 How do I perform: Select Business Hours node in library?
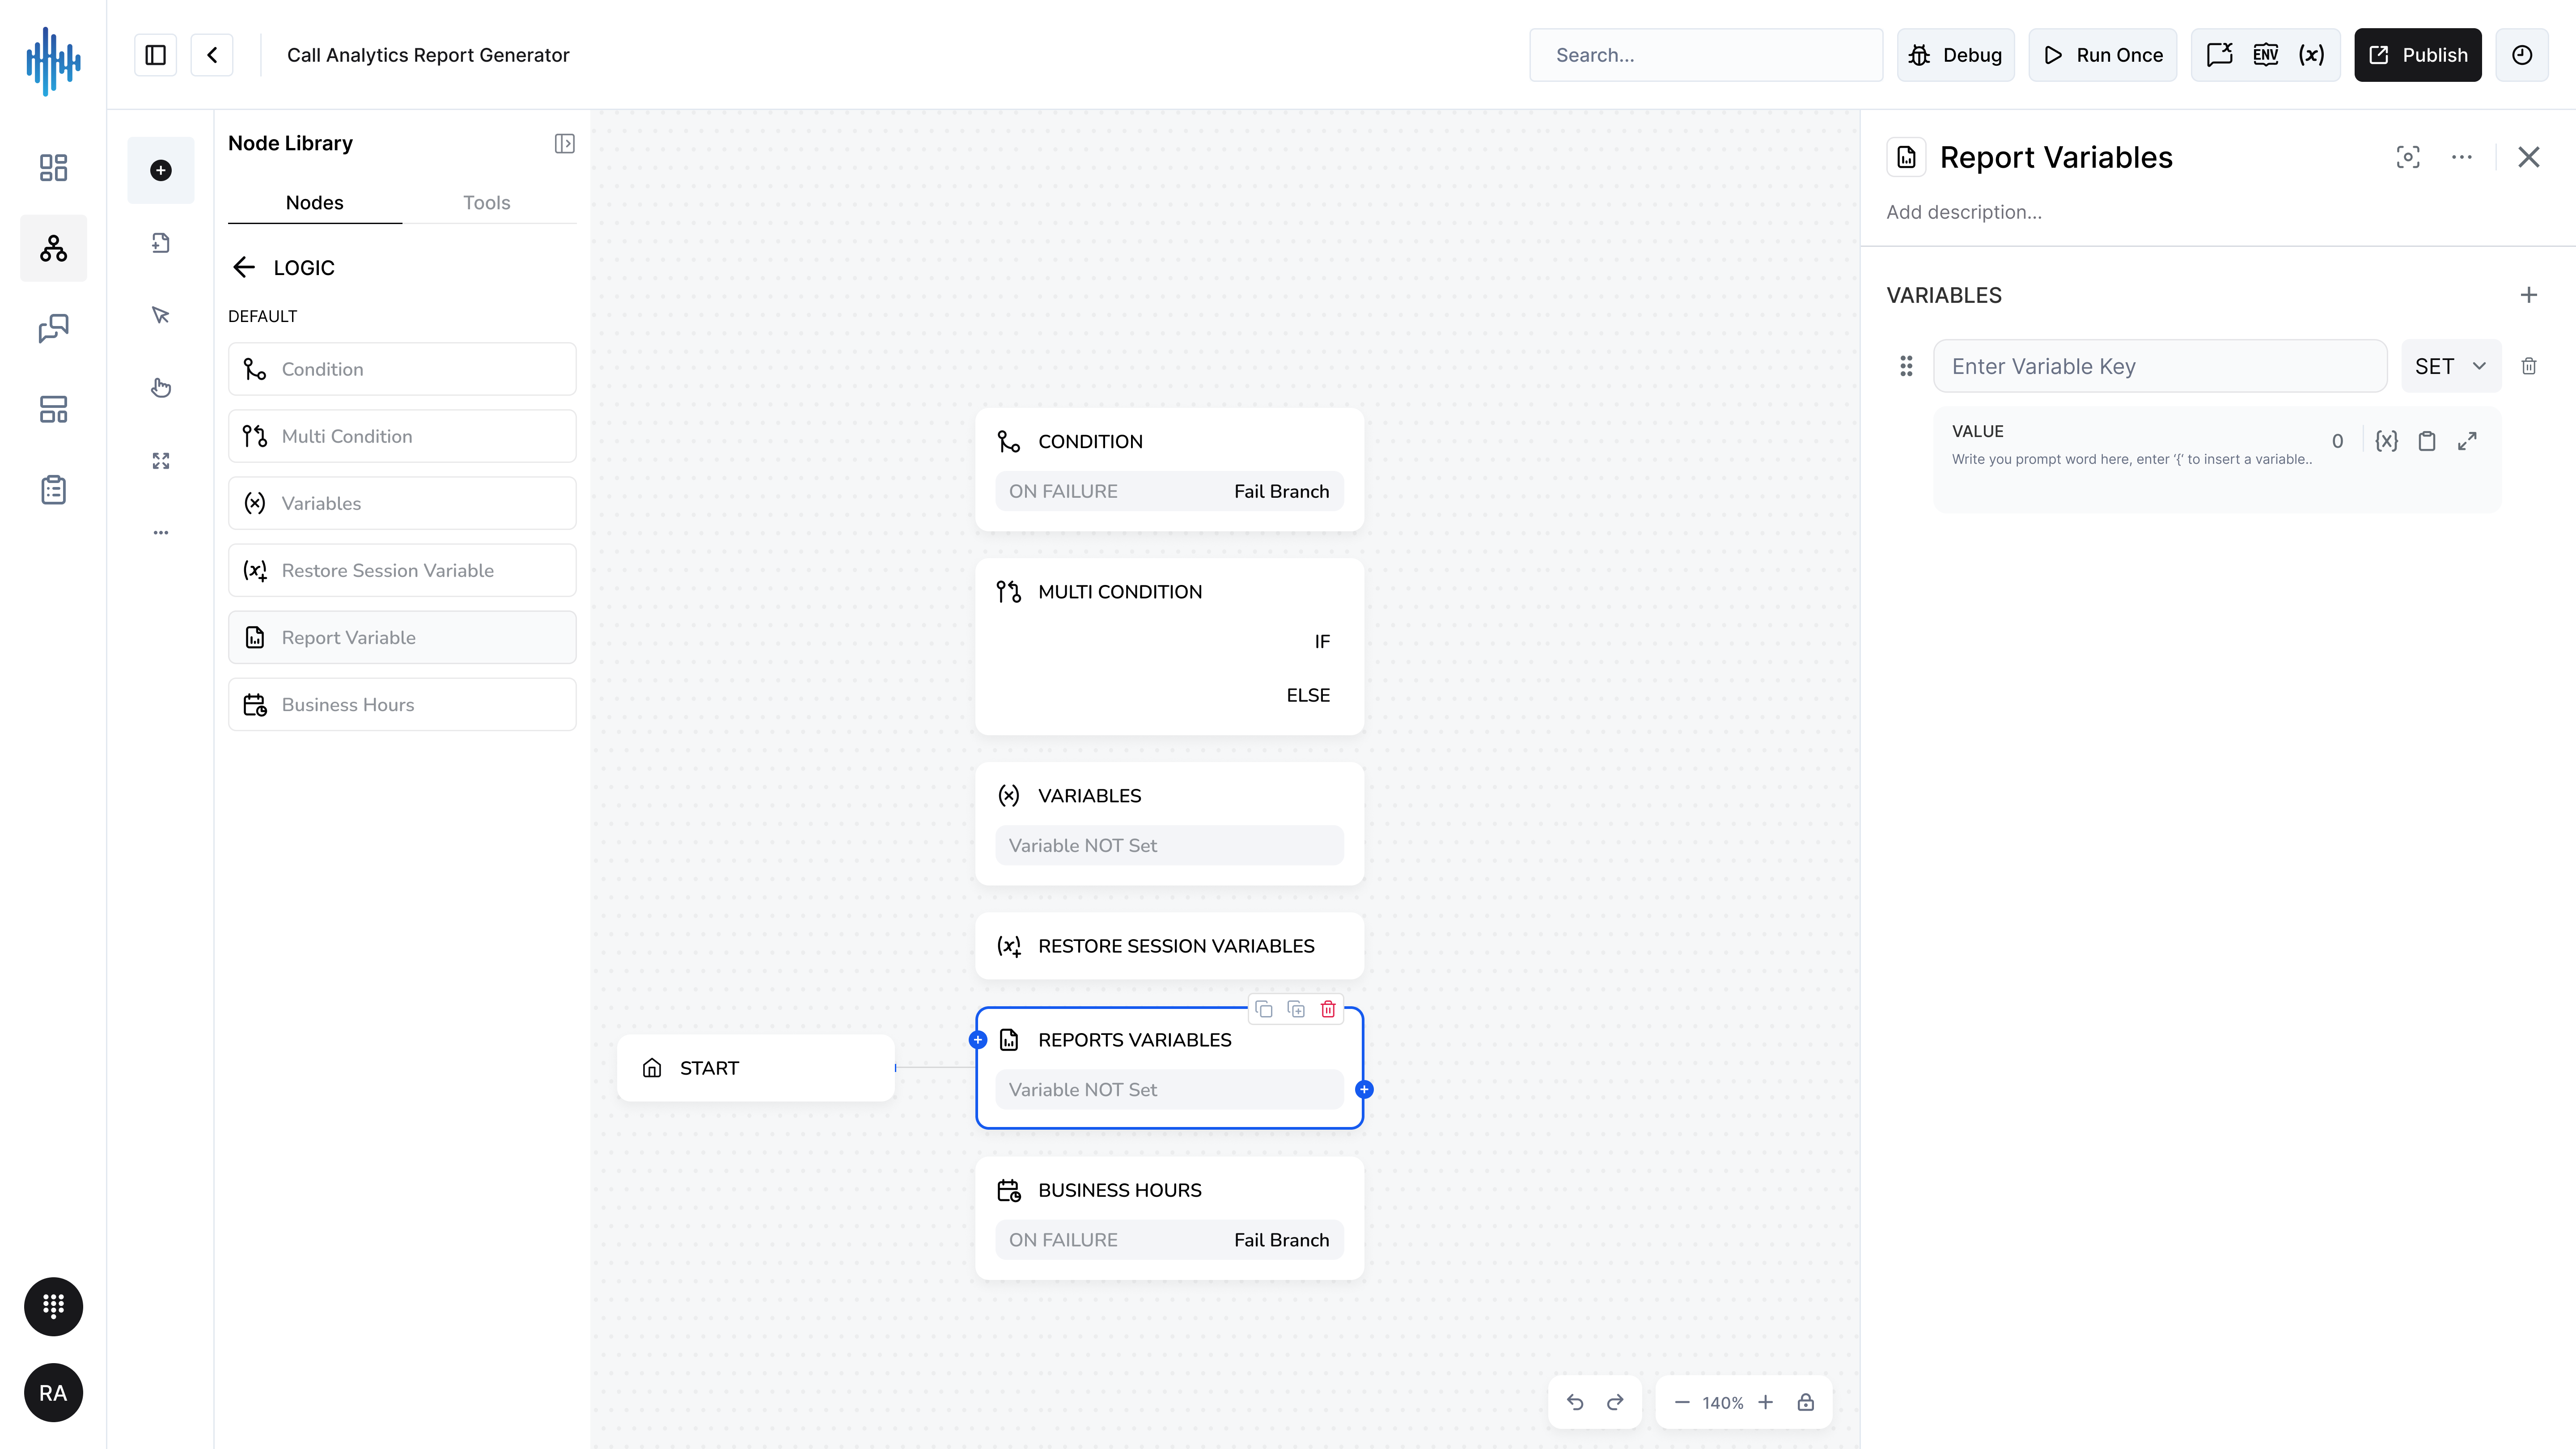coord(402,704)
